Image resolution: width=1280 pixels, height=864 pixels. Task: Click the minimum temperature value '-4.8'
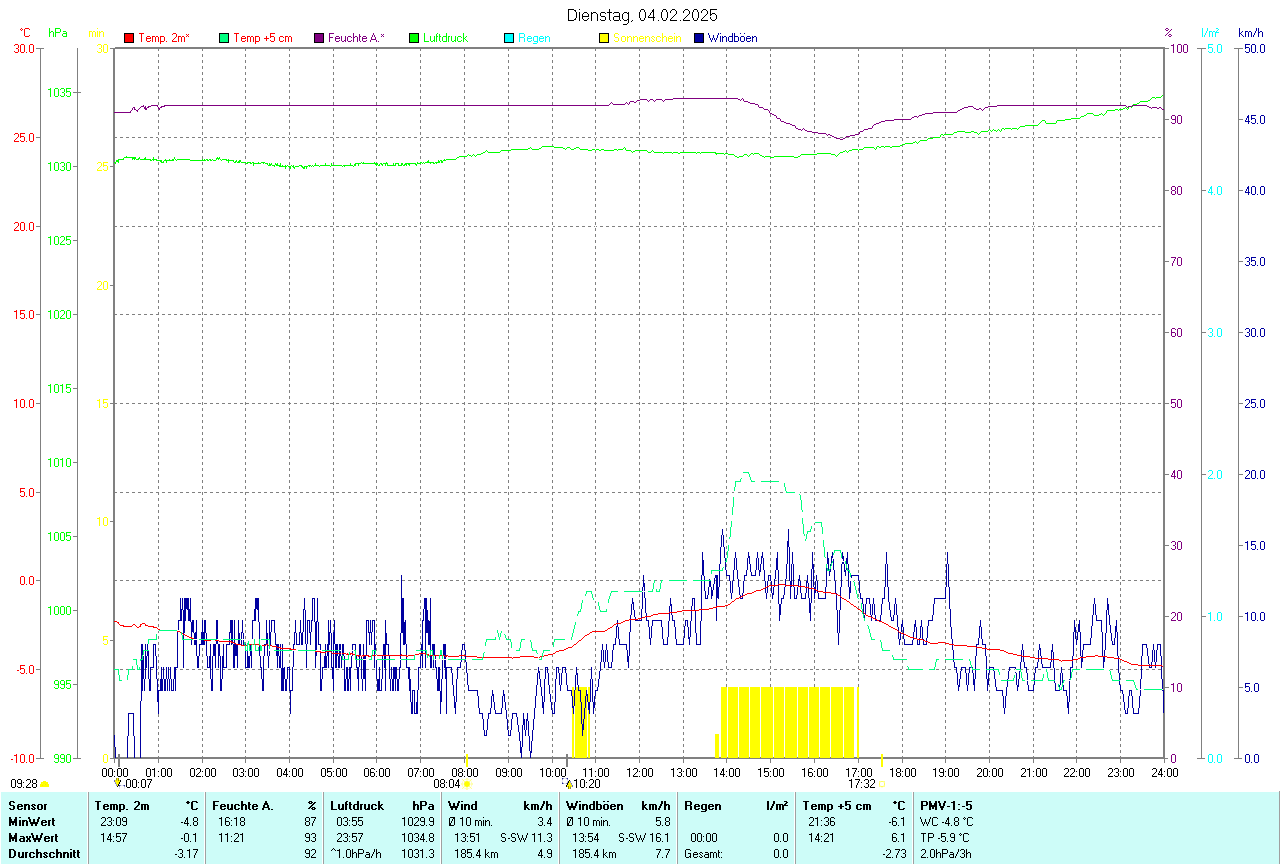tap(189, 822)
